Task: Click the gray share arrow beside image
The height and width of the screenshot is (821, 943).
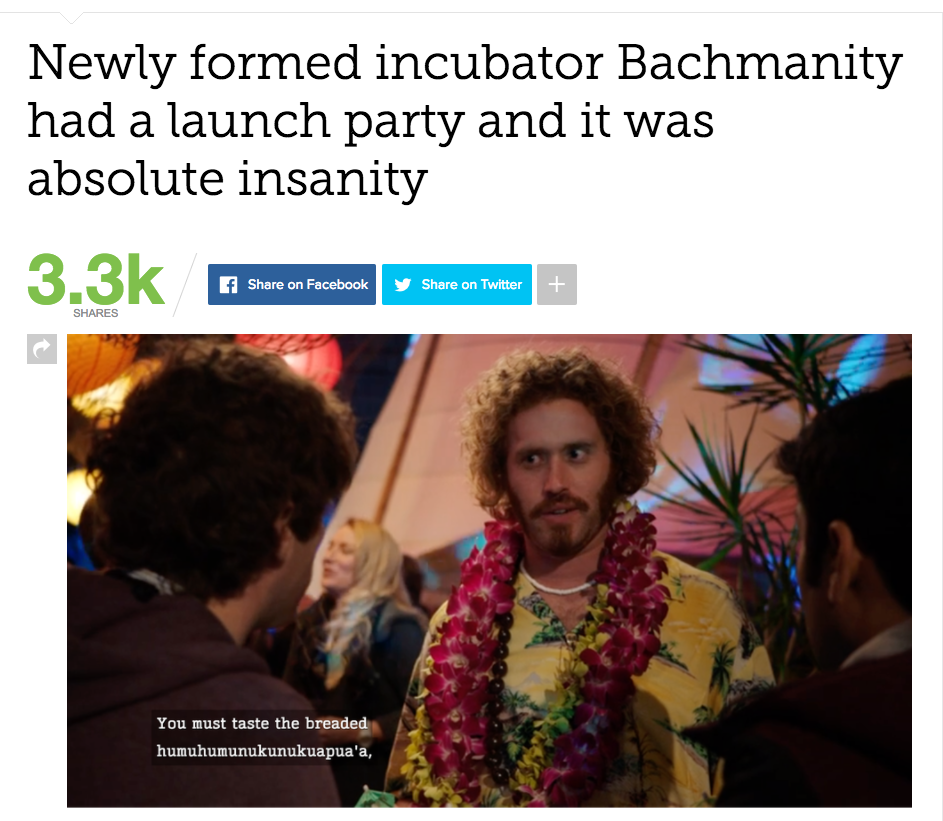Action: click(42, 349)
